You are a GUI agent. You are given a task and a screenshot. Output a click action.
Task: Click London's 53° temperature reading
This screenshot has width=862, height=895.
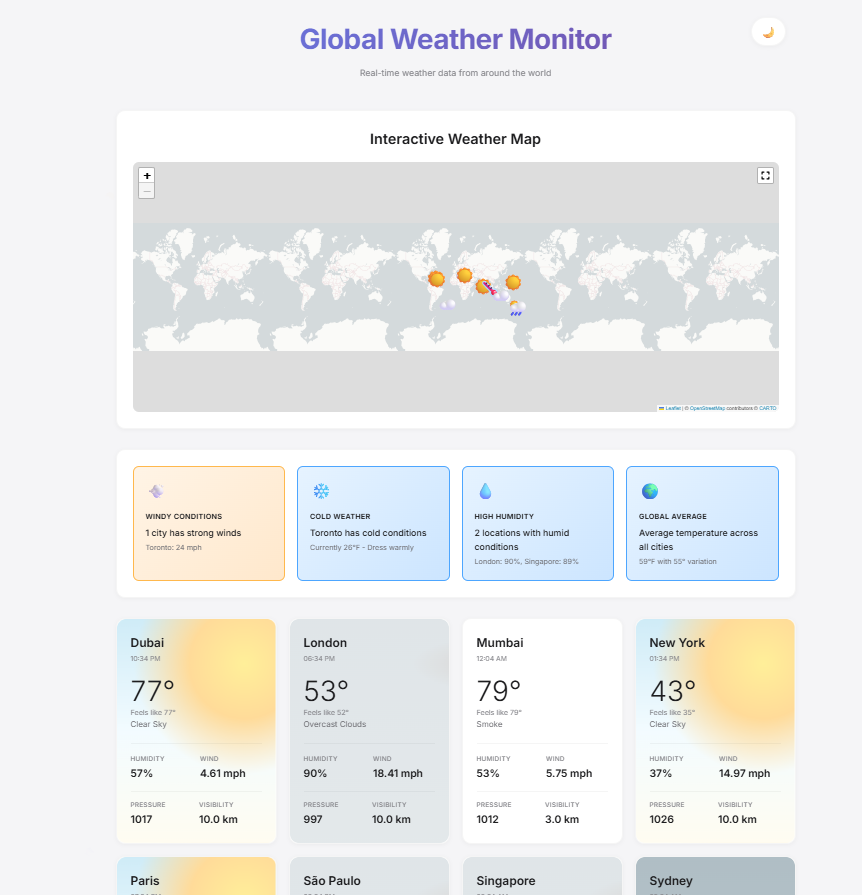click(x=326, y=691)
